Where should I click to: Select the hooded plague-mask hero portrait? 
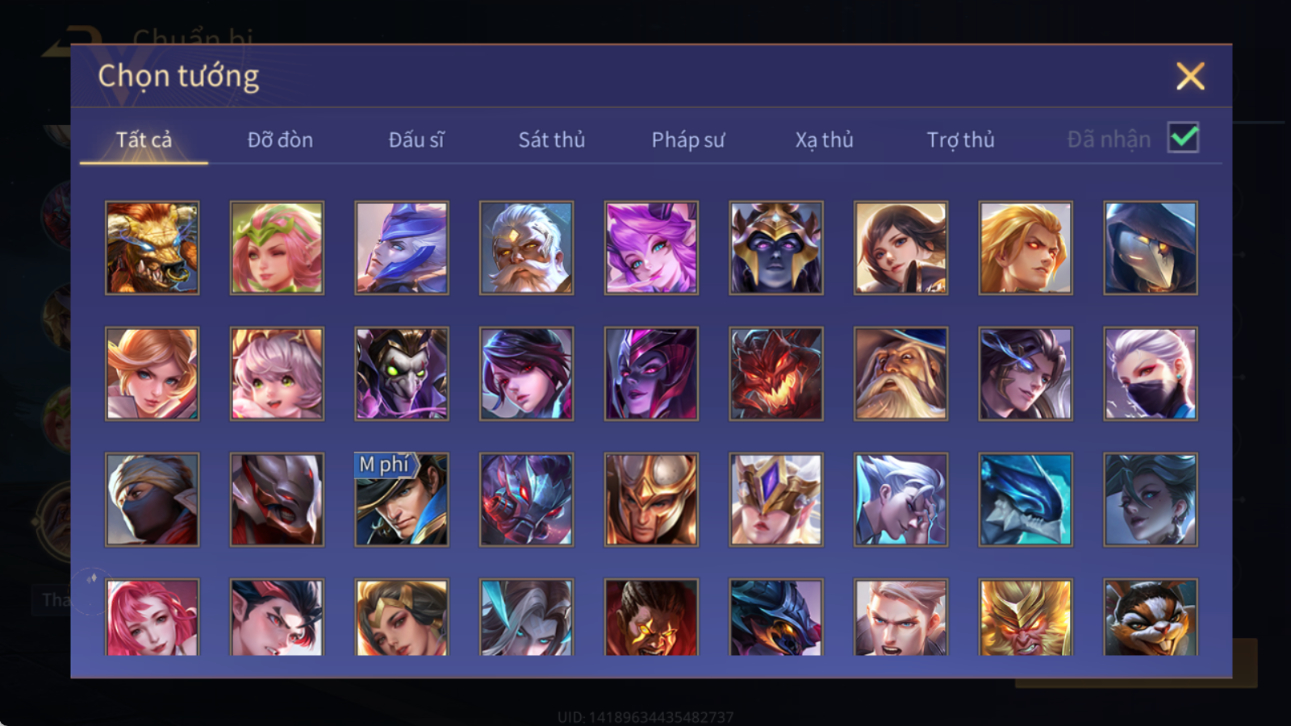coord(1150,248)
